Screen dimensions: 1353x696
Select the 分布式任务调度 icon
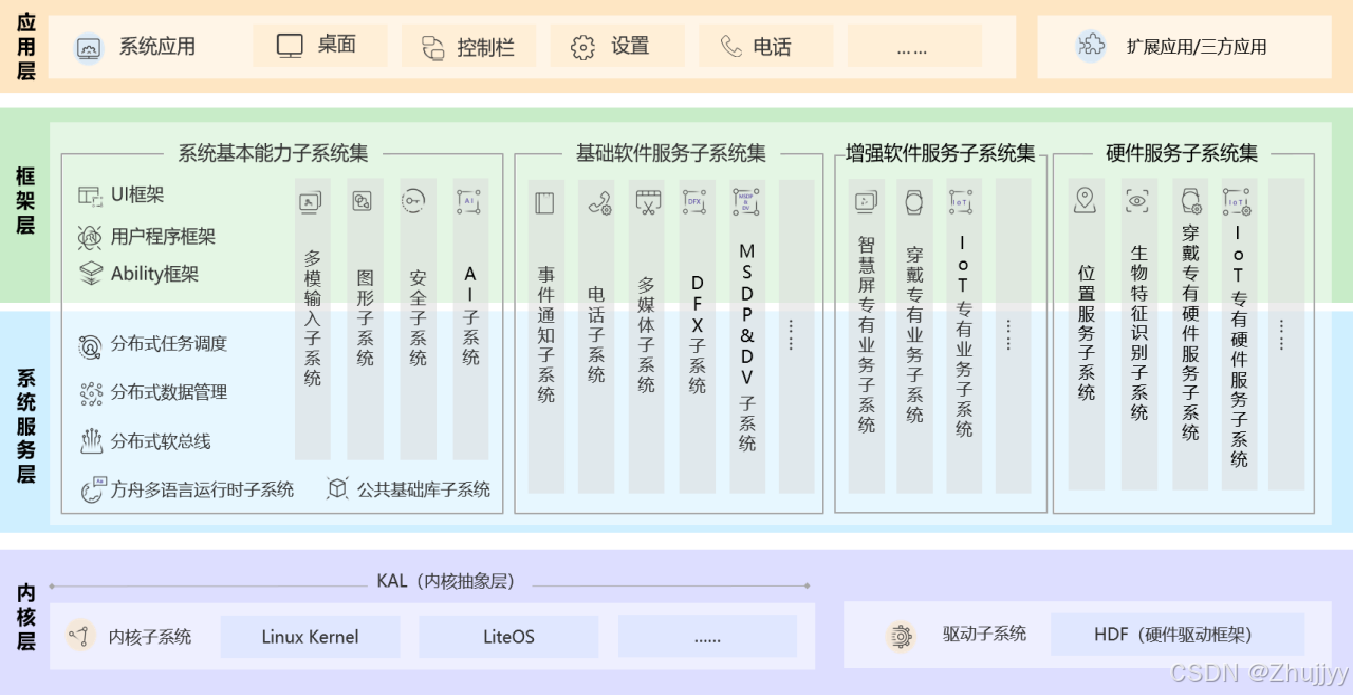[91, 345]
